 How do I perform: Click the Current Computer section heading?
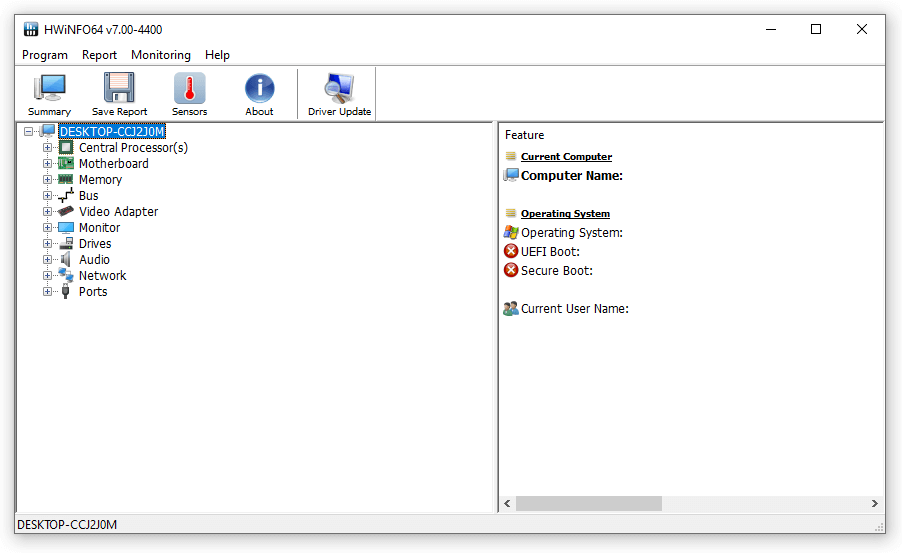tap(567, 156)
